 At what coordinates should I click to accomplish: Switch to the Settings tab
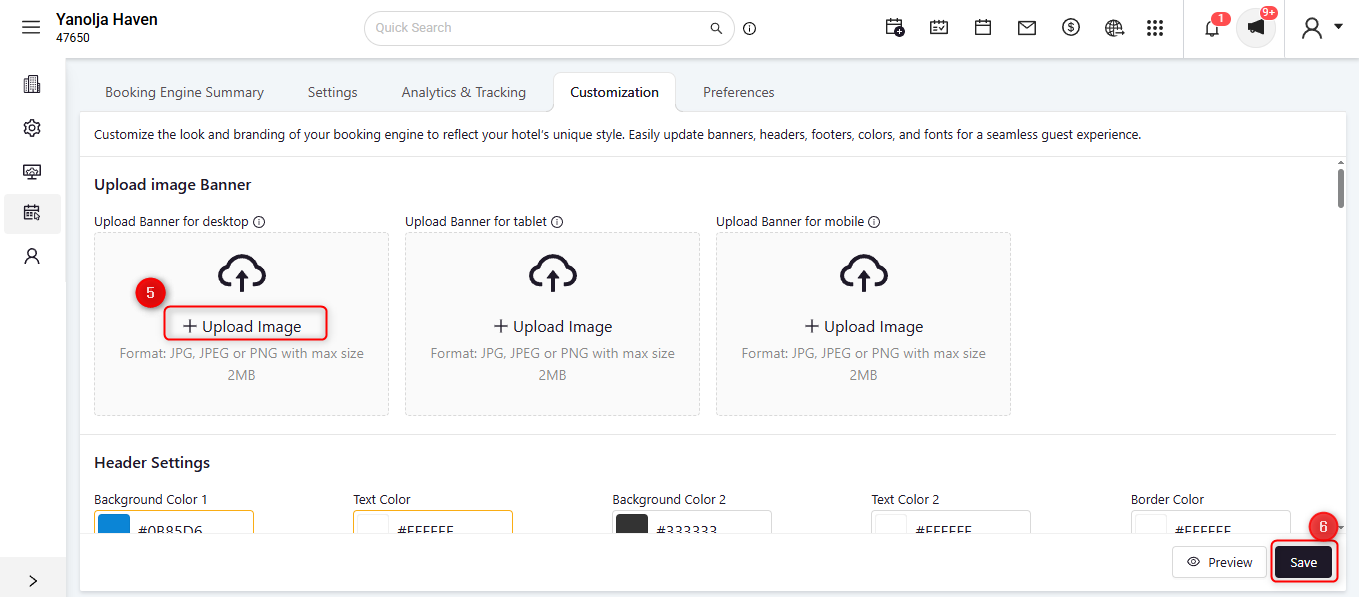pos(332,92)
